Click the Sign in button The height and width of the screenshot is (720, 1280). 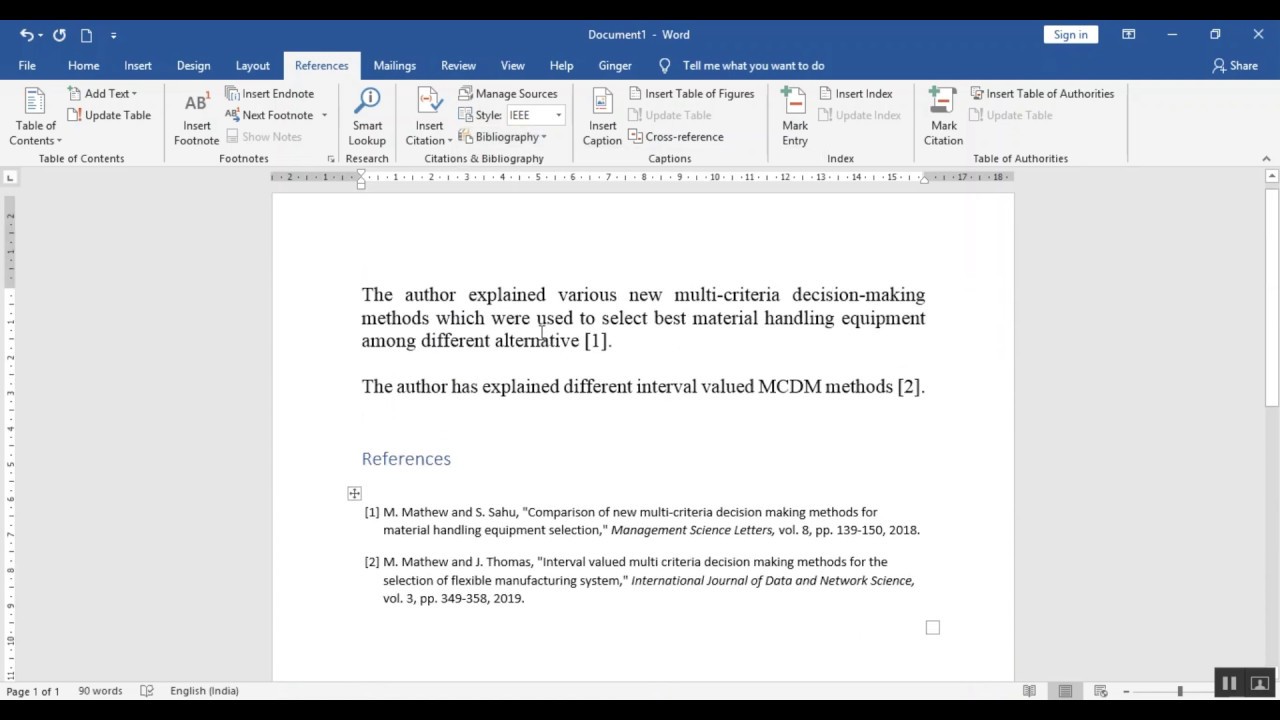coord(1070,35)
